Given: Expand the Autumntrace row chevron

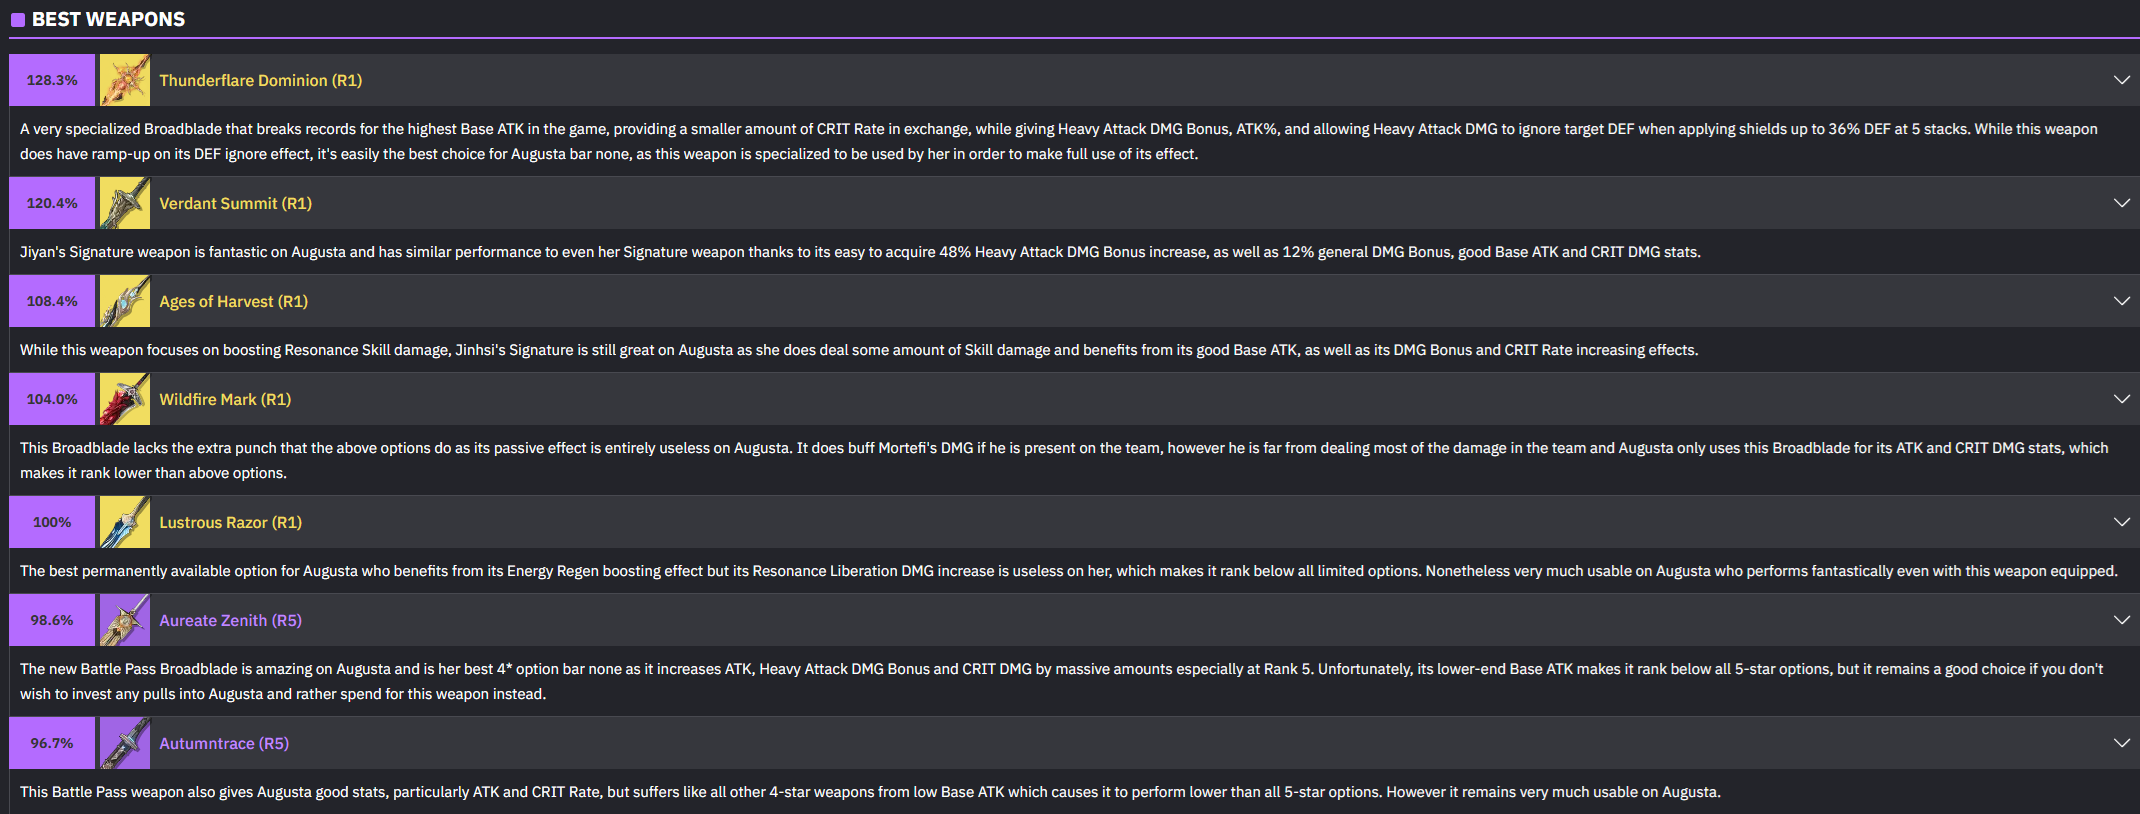Looking at the screenshot, I should coord(2121,743).
